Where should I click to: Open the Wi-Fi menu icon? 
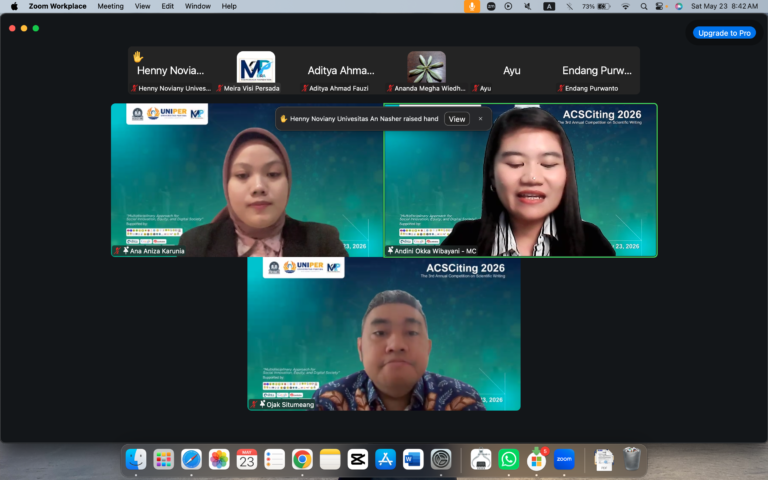625,6
